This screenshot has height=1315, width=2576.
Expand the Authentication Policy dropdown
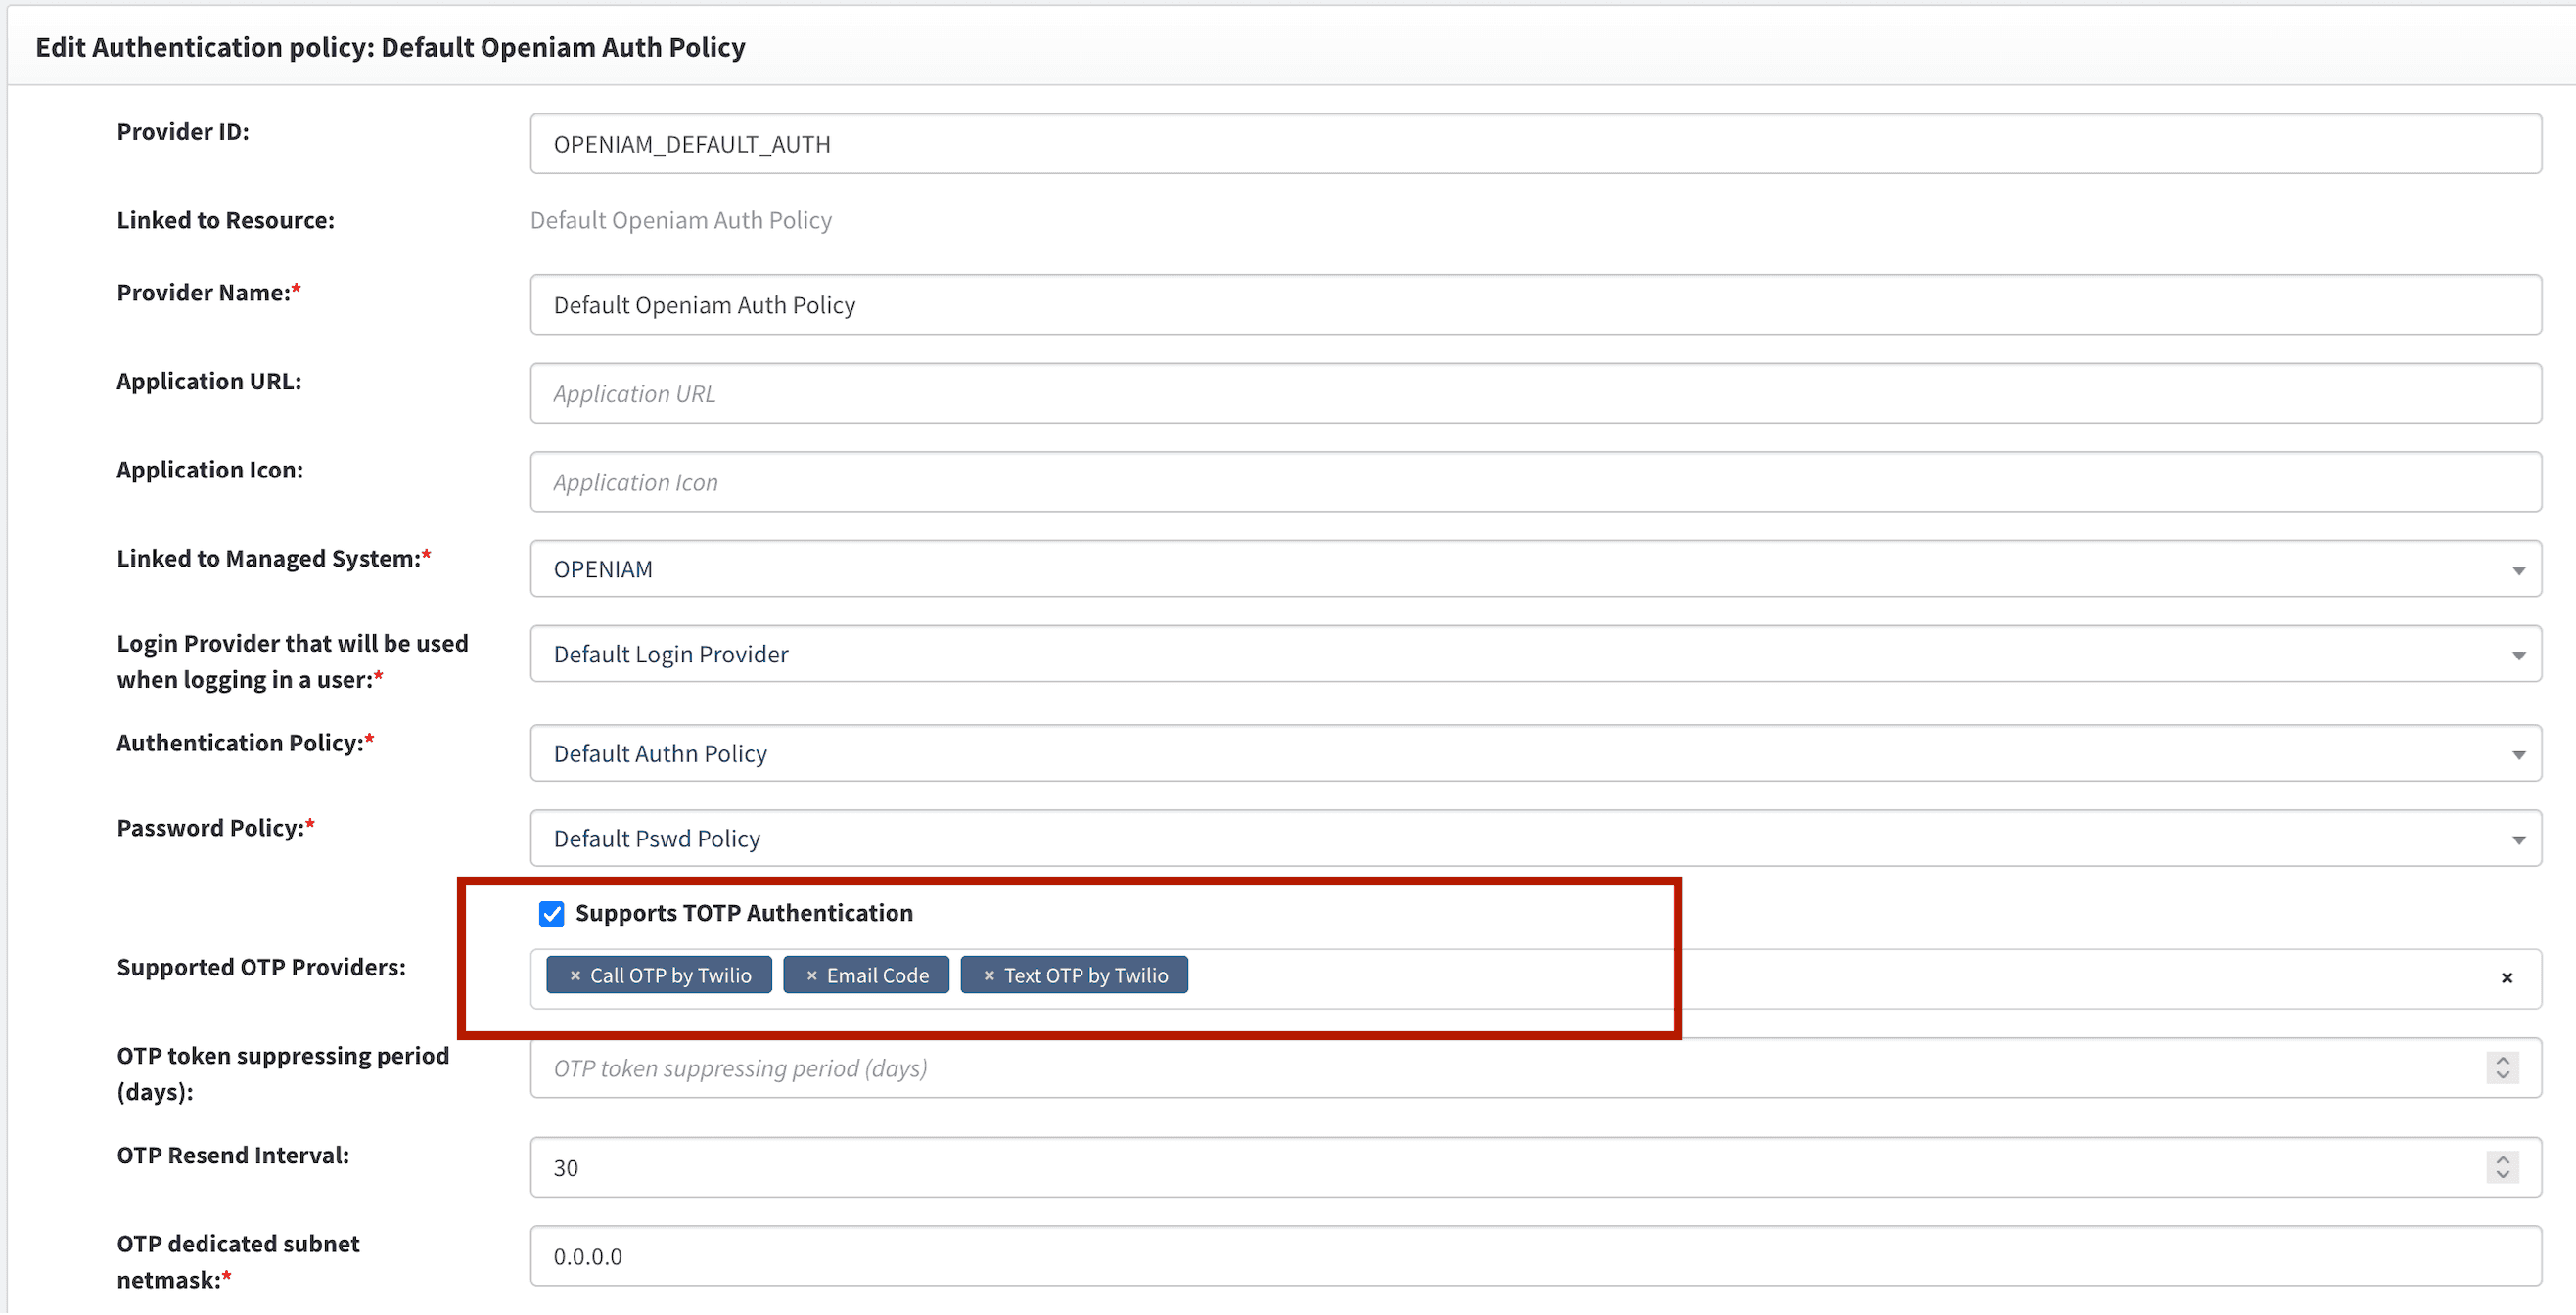[1536, 754]
